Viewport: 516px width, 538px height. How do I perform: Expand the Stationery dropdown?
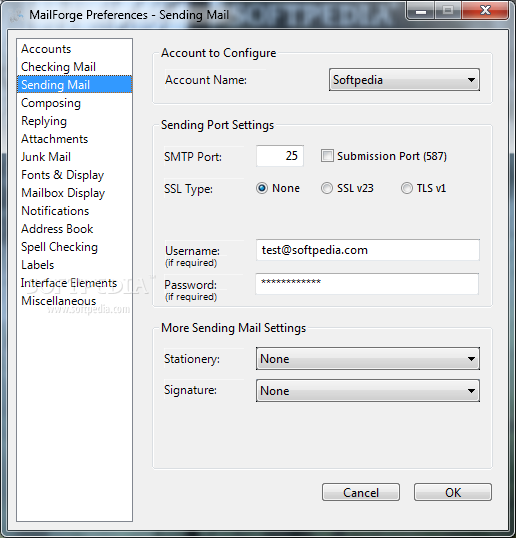(x=368, y=359)
